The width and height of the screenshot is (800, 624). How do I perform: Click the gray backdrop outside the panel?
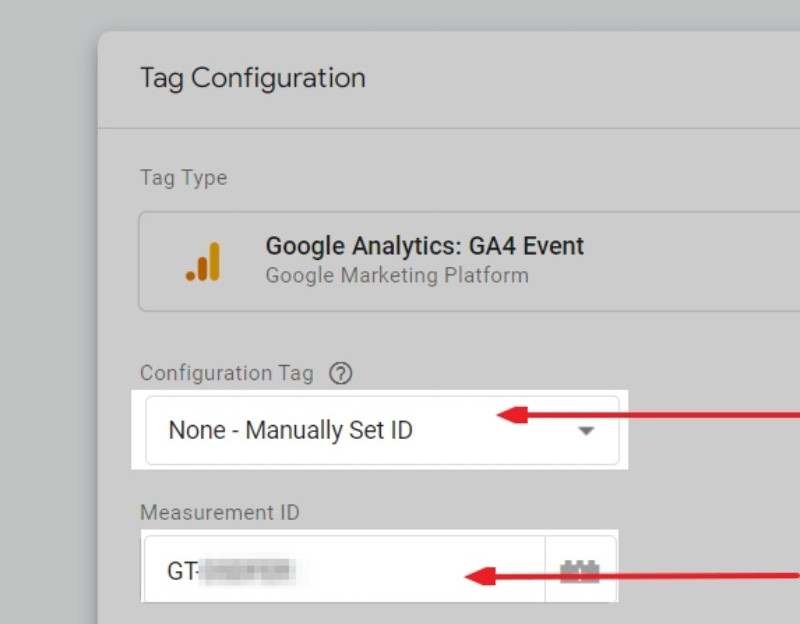45,300
